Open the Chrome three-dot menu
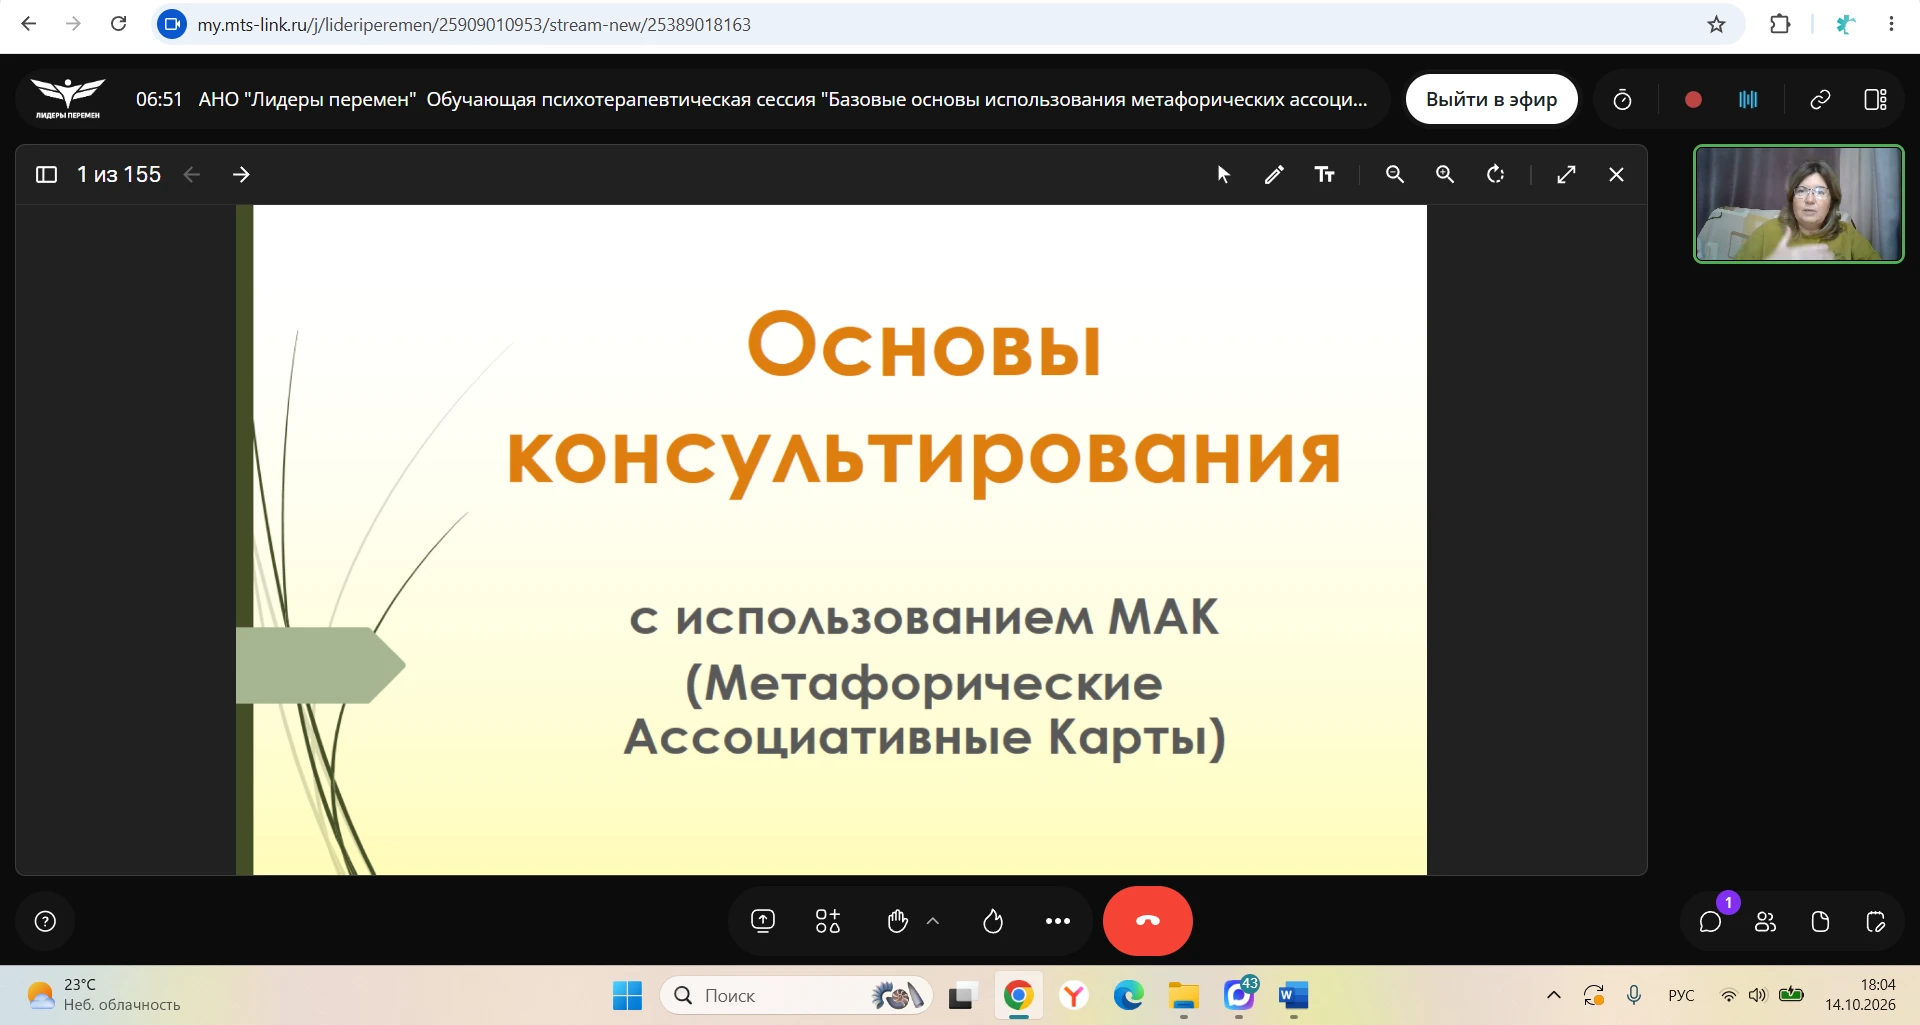 tap(1891, 24)
